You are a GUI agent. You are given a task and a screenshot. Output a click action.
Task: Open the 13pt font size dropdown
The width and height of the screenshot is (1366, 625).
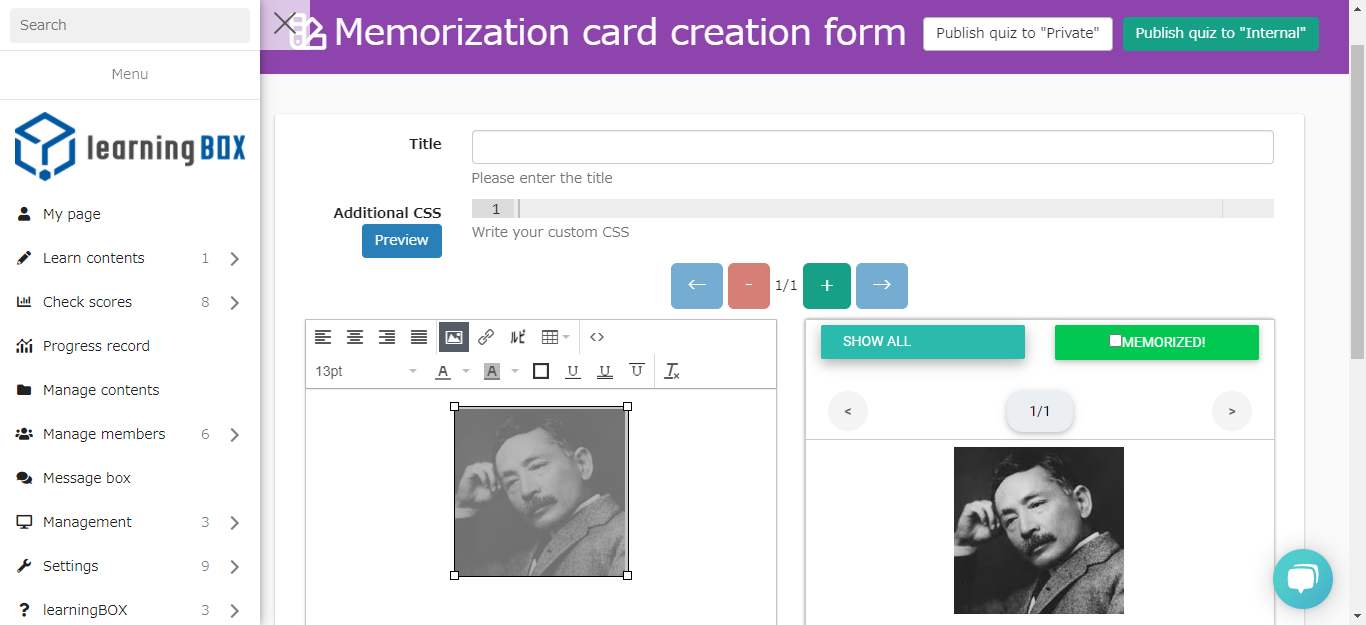366,371
